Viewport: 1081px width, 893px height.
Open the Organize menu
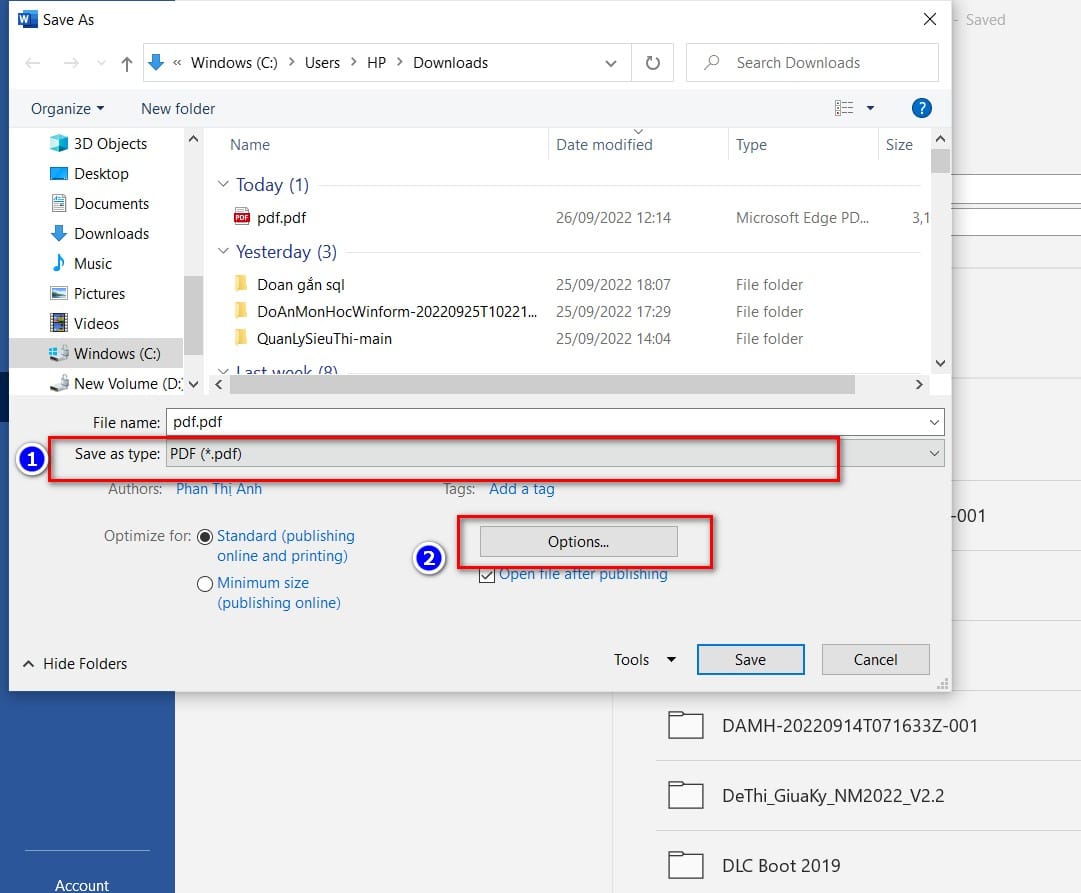tap(68, 109)
